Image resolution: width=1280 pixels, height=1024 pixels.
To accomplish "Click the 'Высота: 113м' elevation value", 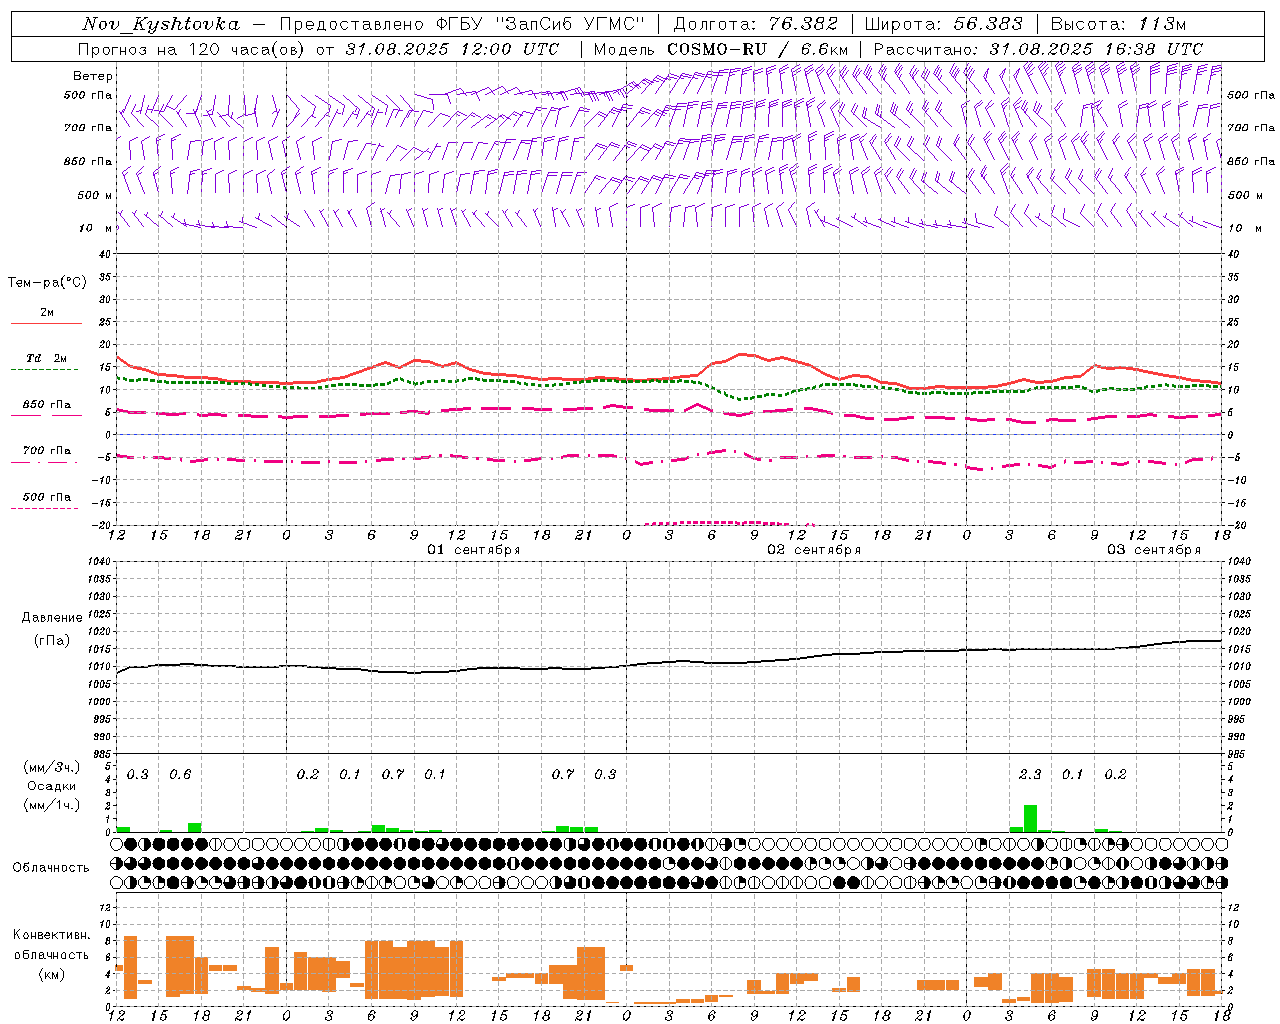I will 1118,24.
